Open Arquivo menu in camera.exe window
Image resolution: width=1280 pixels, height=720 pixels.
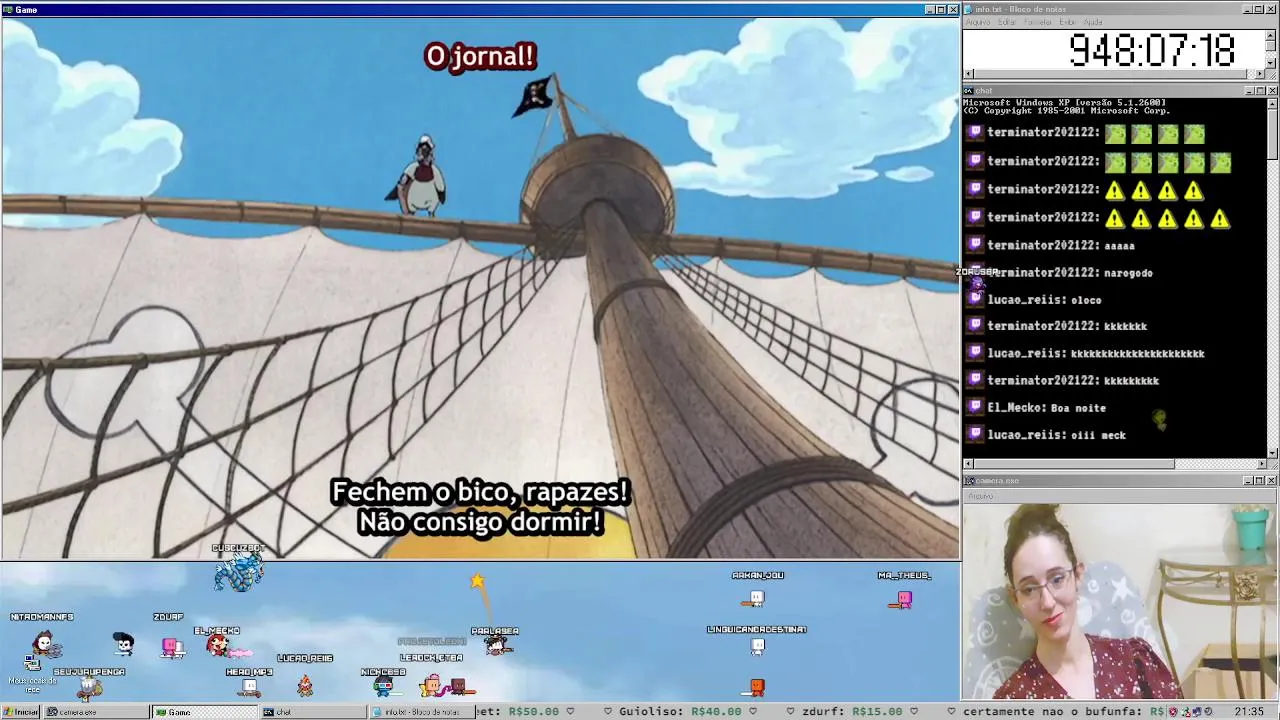(x=980, y=496)
